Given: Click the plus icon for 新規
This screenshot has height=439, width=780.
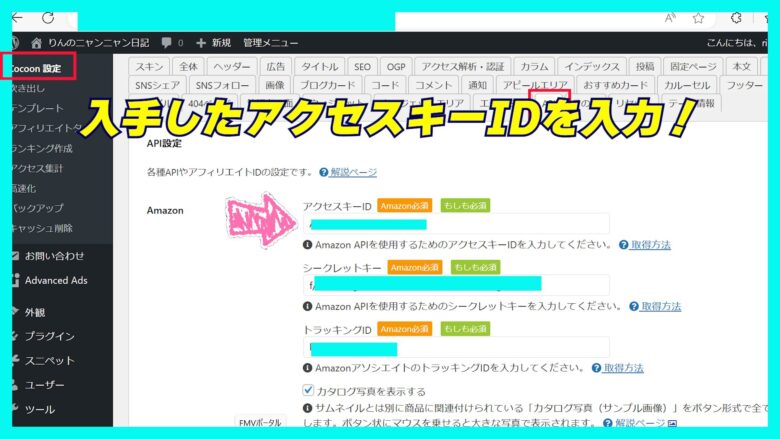Looking at the screenshot, I should tap(201, 43).
